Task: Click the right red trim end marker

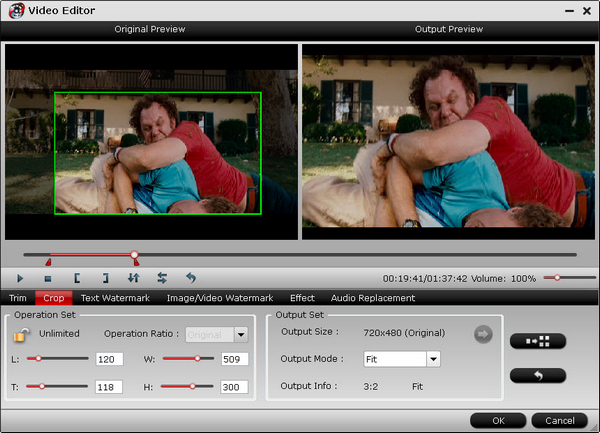Action: click(136, 262)
